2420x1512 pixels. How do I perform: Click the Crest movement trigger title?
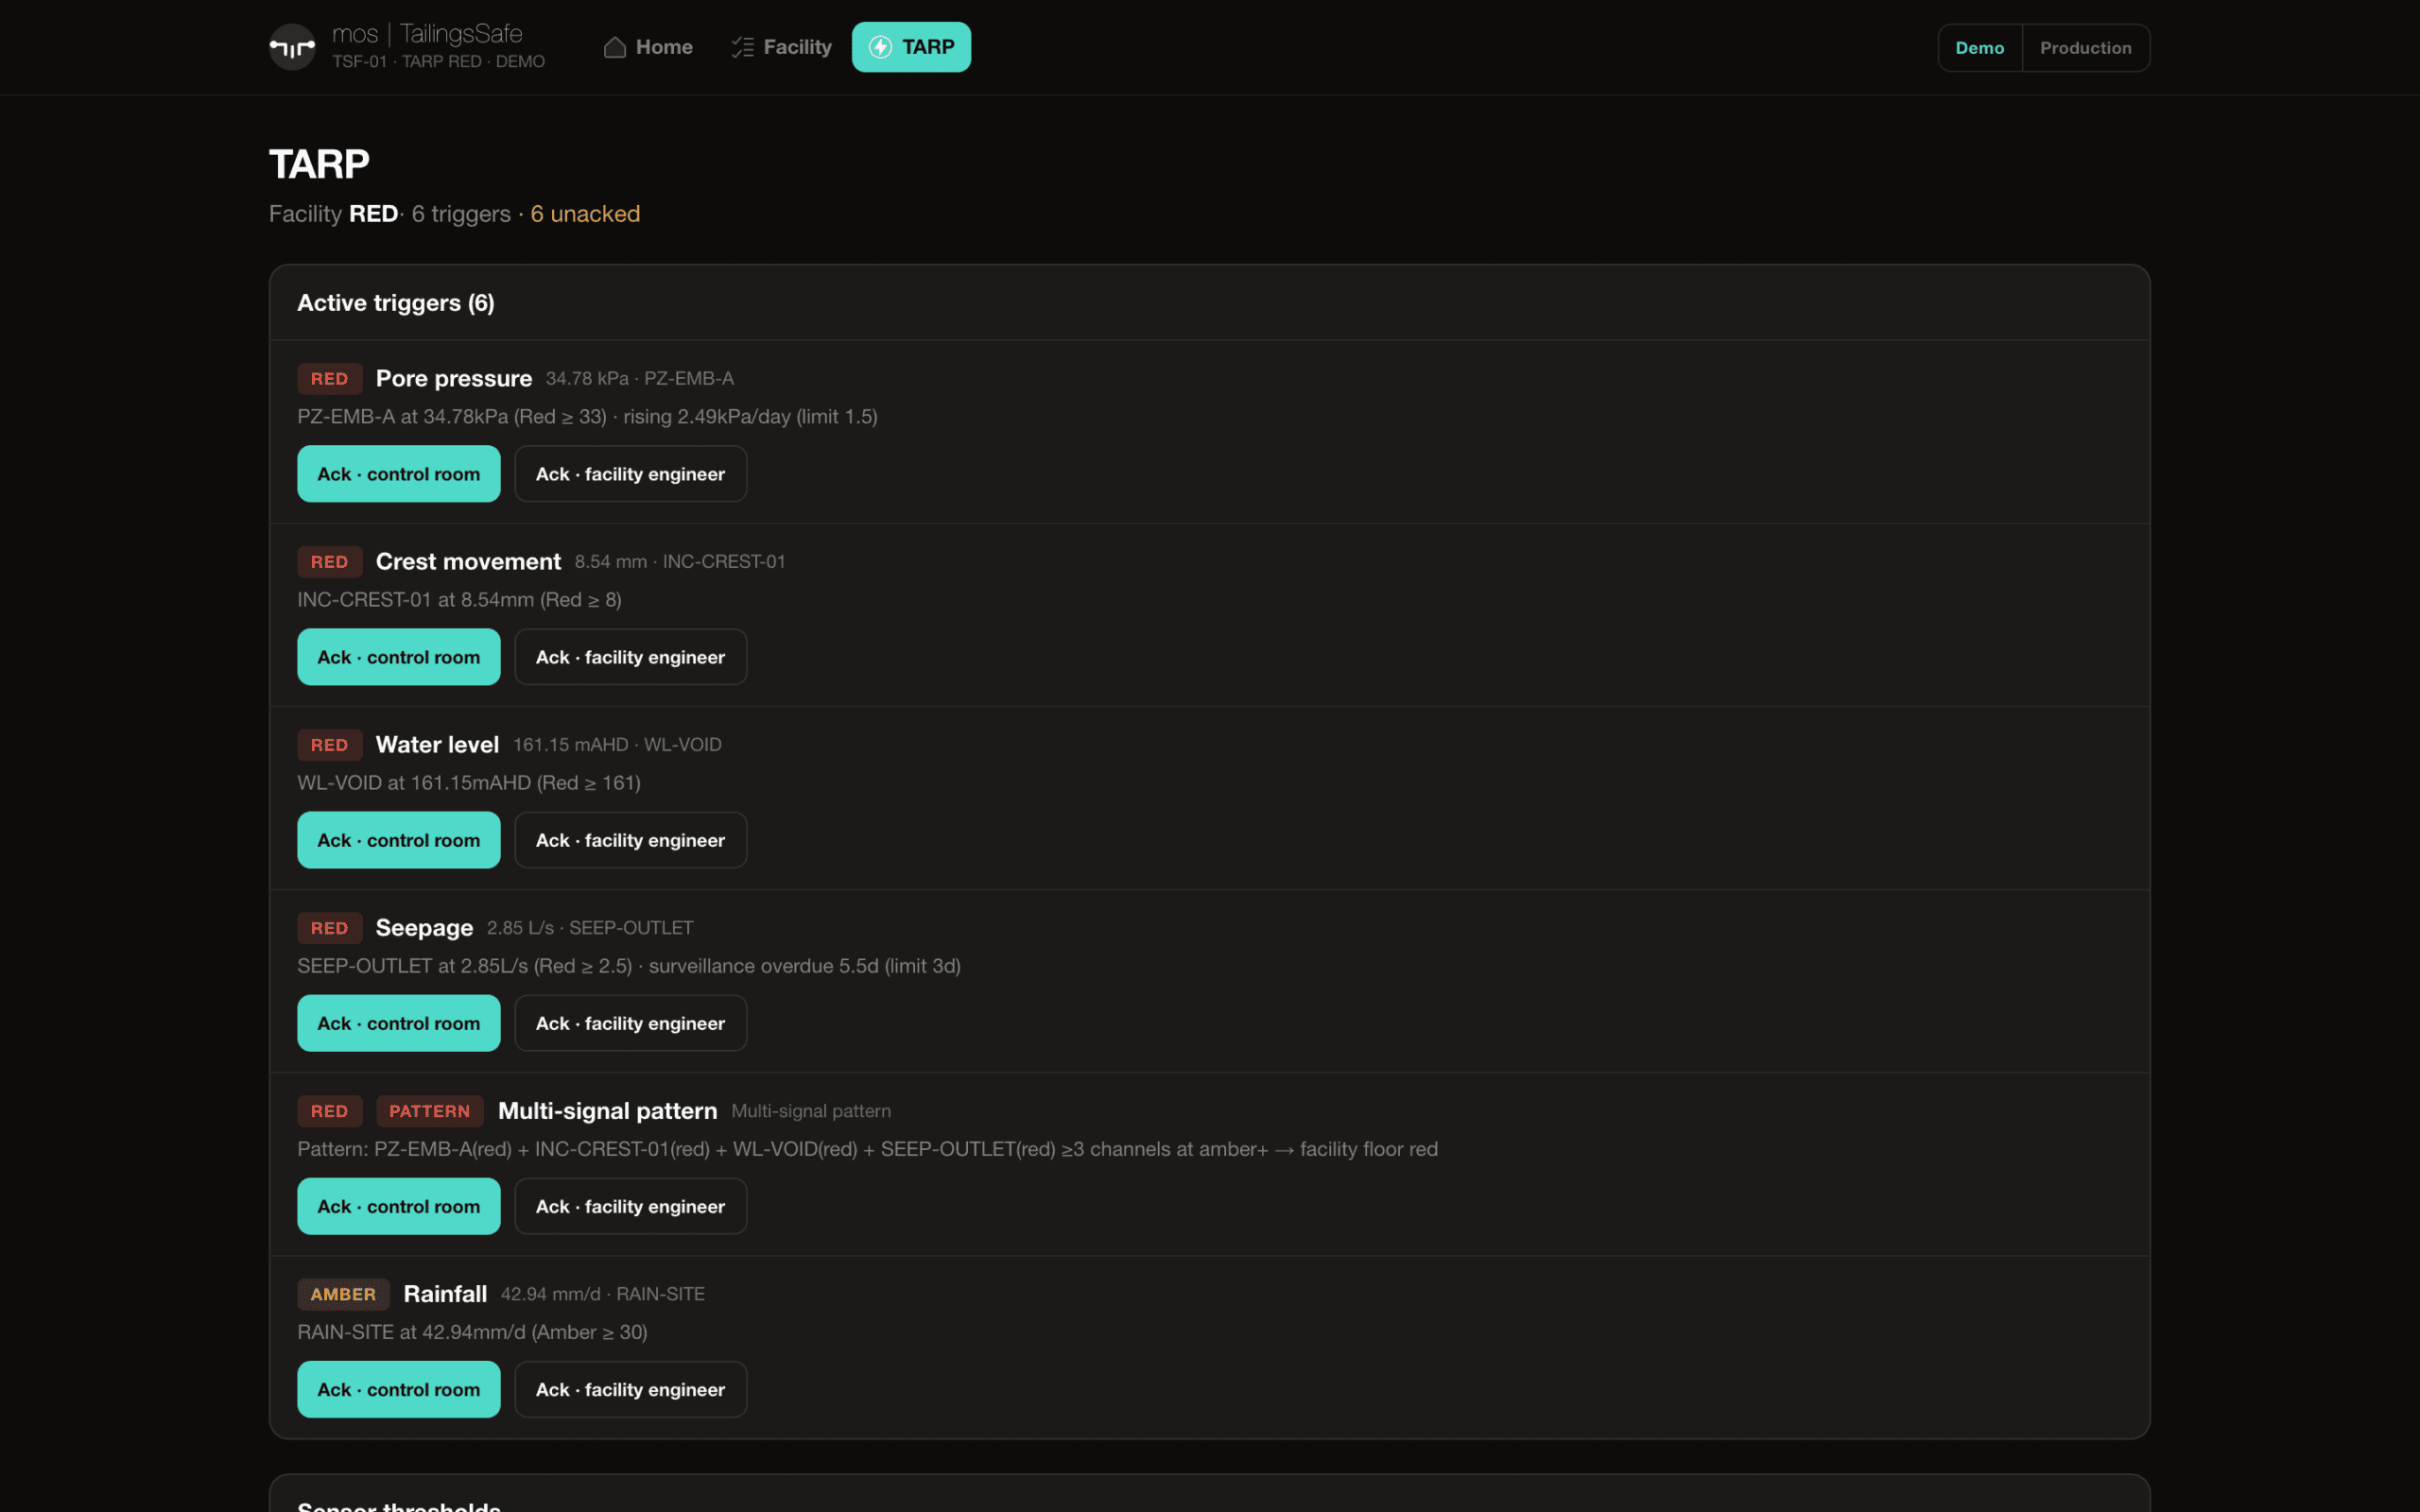click(468, 562)
